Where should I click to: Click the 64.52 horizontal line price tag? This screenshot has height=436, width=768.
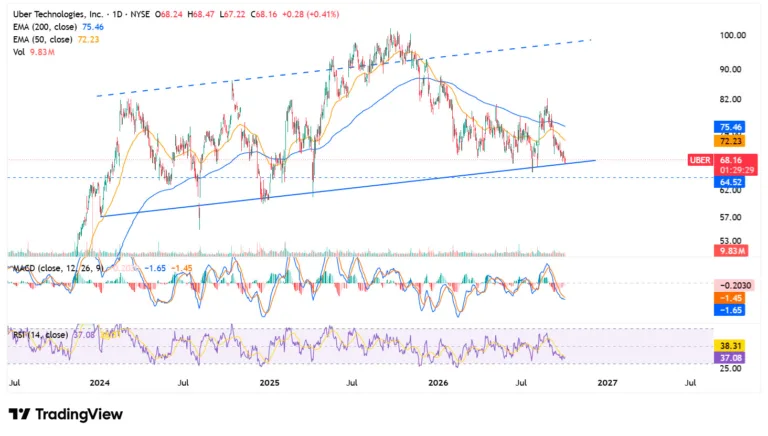tap(730, 182)
